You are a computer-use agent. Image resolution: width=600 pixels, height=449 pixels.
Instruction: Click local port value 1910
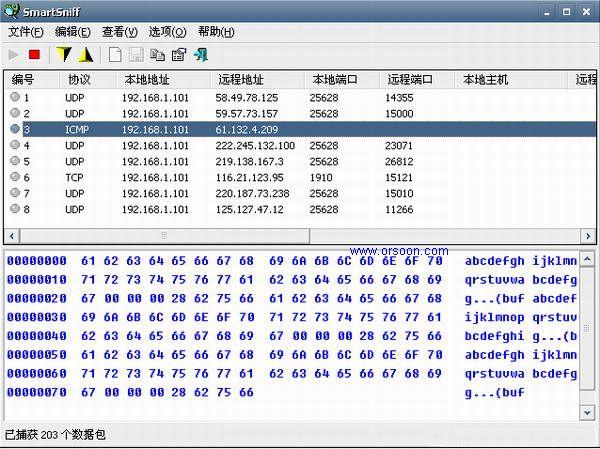[x=321, y=178]
